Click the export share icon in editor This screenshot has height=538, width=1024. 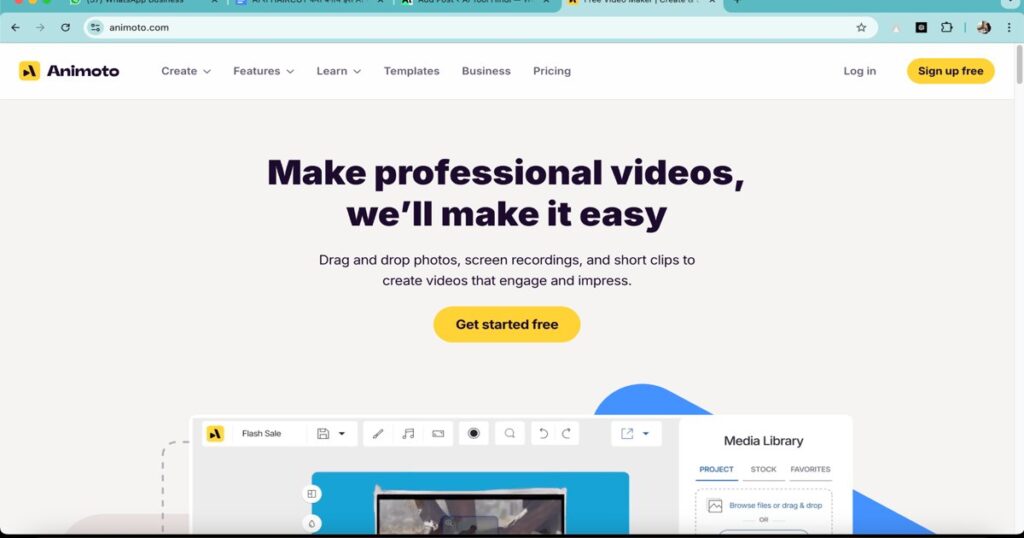[627, 434]
